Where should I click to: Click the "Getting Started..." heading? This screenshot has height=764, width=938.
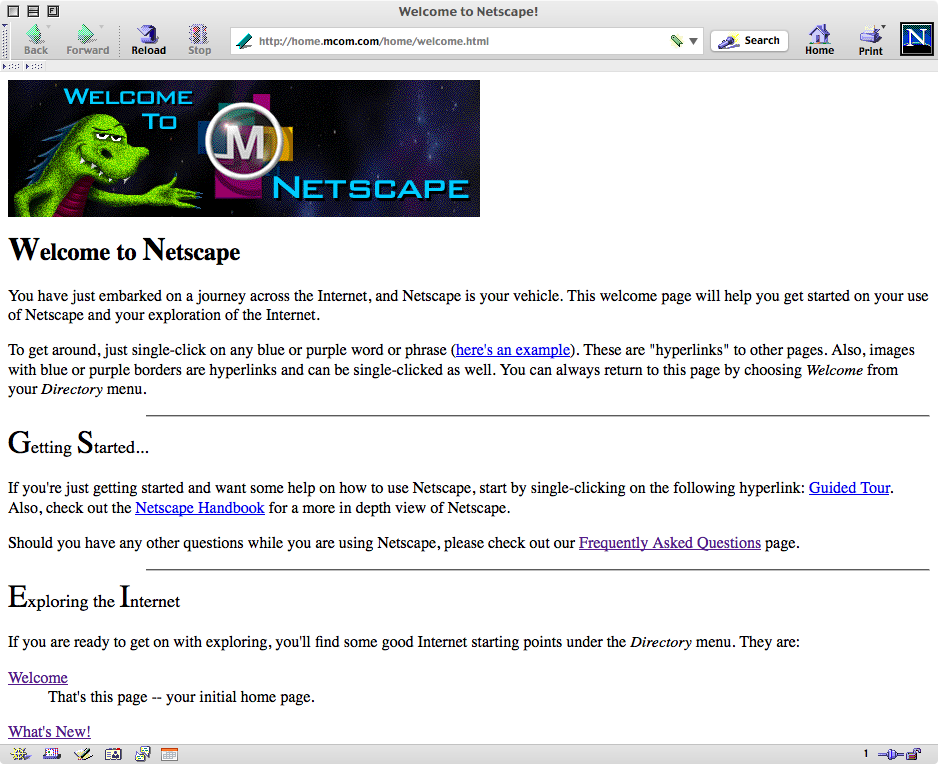pos(78,443)
